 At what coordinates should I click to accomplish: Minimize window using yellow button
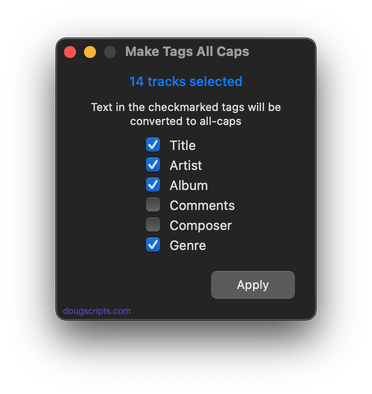tap(90, 52)
